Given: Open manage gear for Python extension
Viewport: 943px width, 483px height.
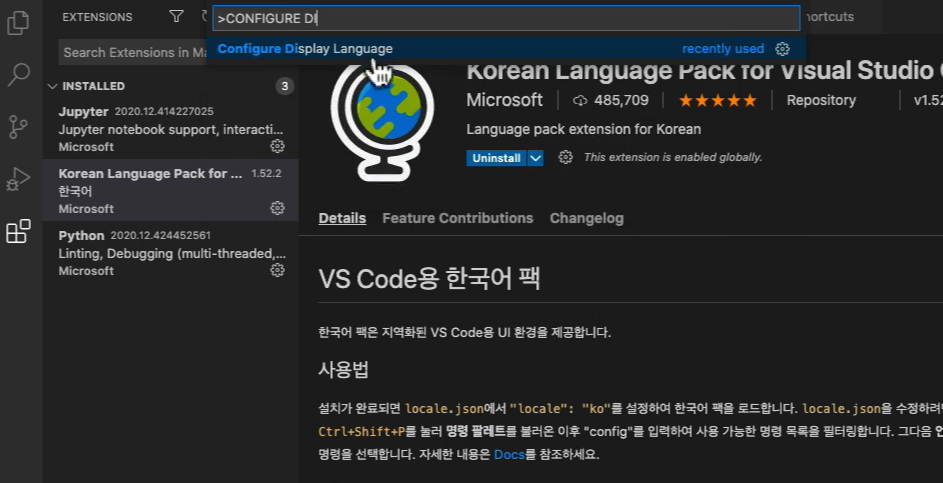Looking at the screenshot, I should point(277,270).
